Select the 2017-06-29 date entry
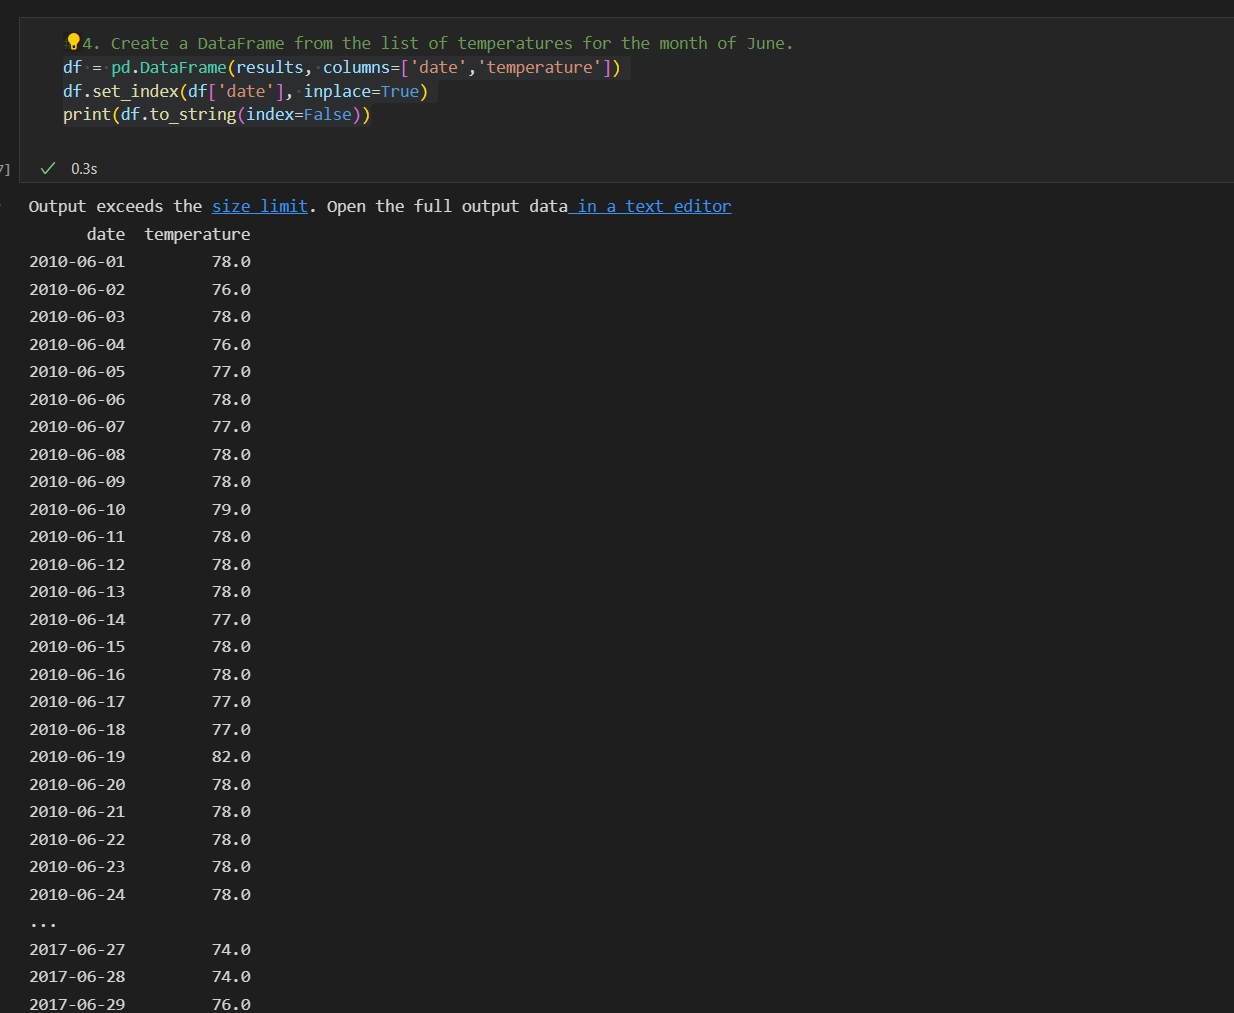 pos(77,1004)
